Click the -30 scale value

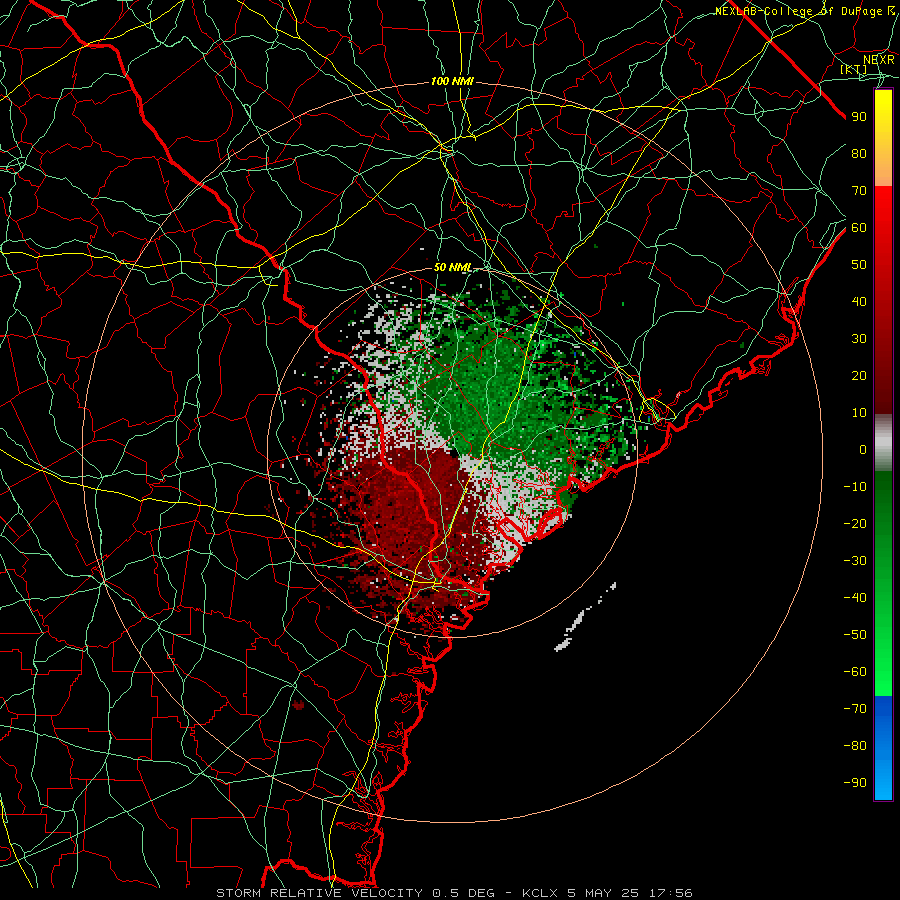[x=855, y=561]
